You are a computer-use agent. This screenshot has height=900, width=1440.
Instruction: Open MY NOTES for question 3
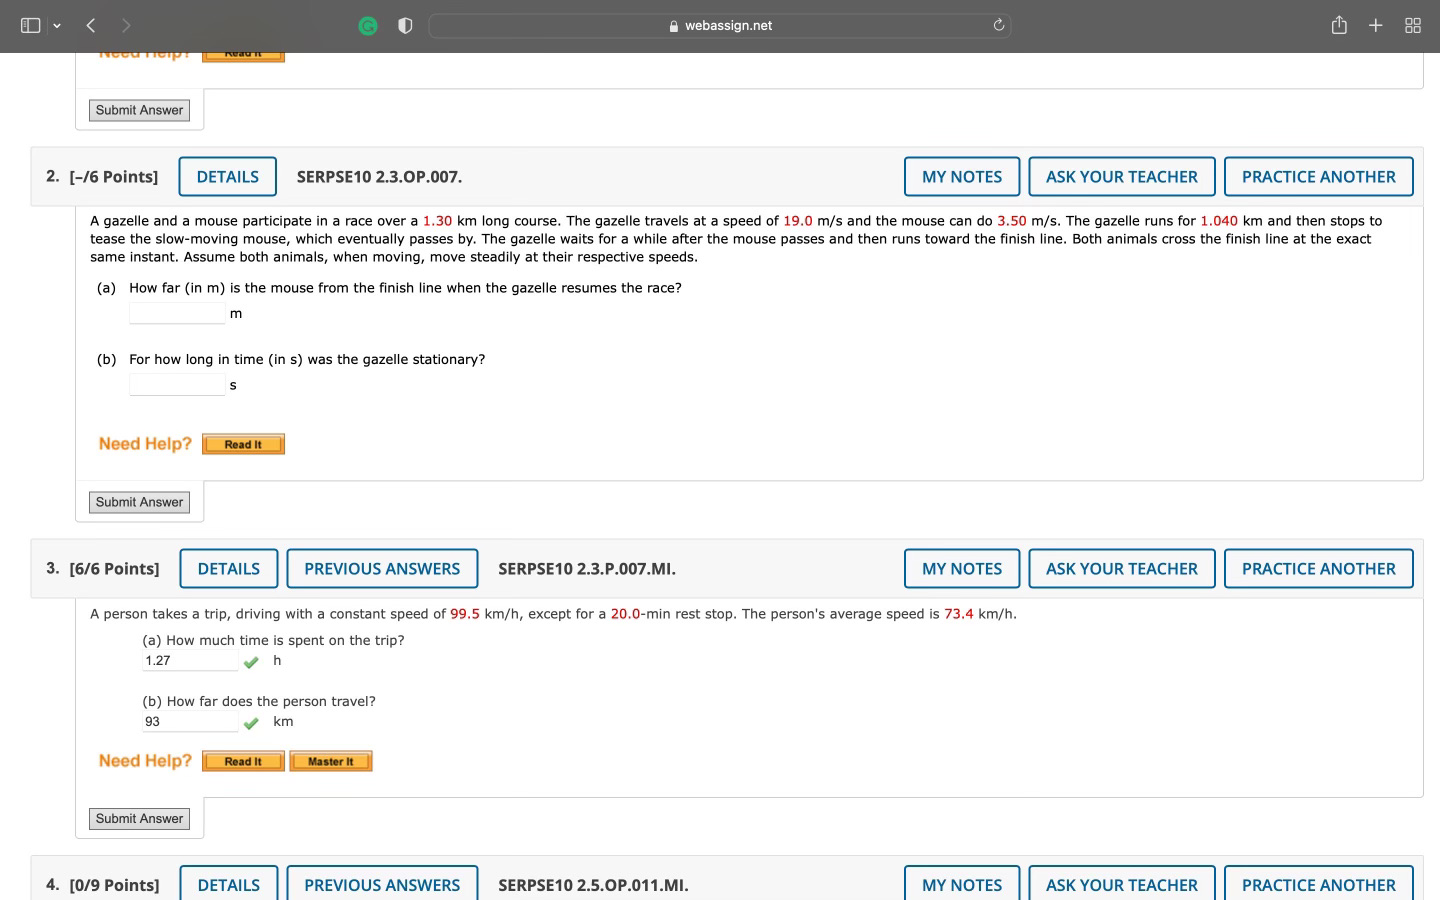coord(961,568)
